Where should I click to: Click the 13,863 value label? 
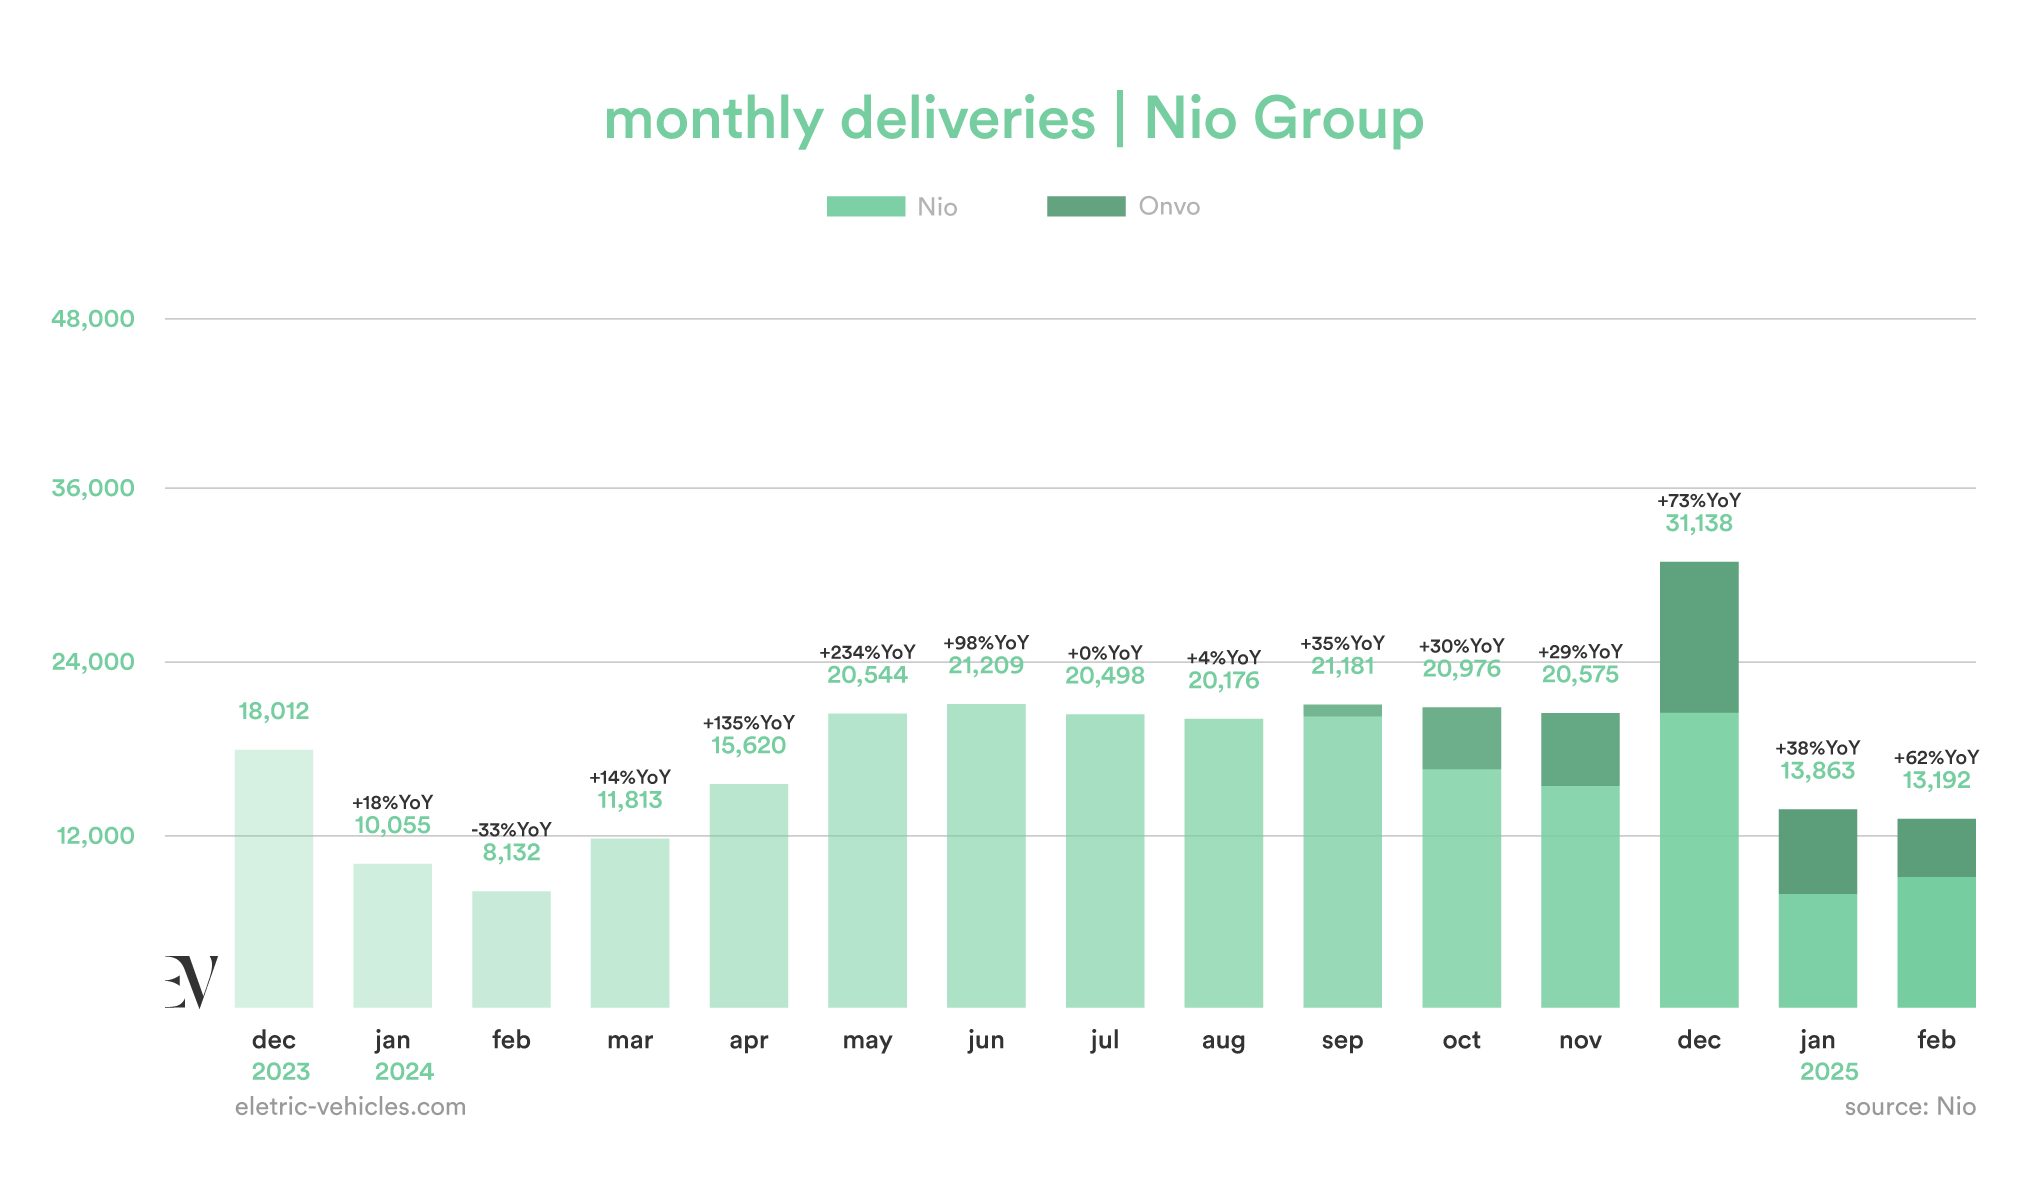[x=1818, y=771]
